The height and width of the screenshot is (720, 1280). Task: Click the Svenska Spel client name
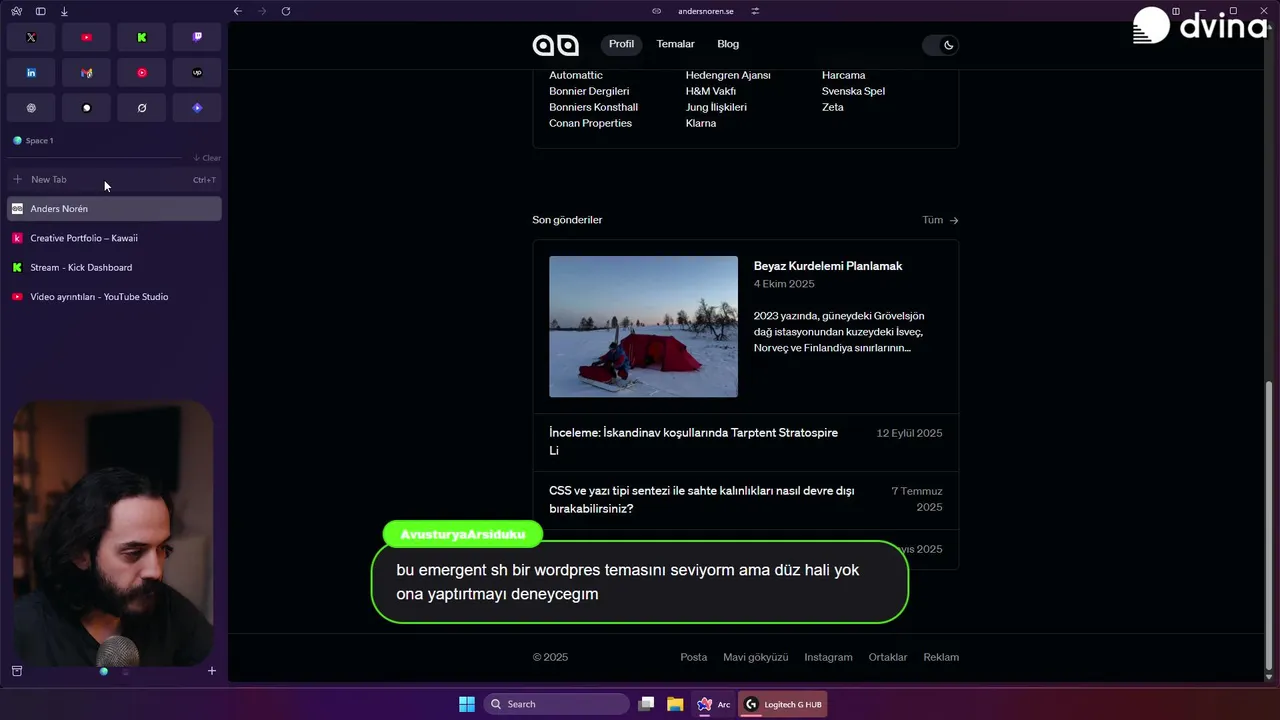[853, 91]
